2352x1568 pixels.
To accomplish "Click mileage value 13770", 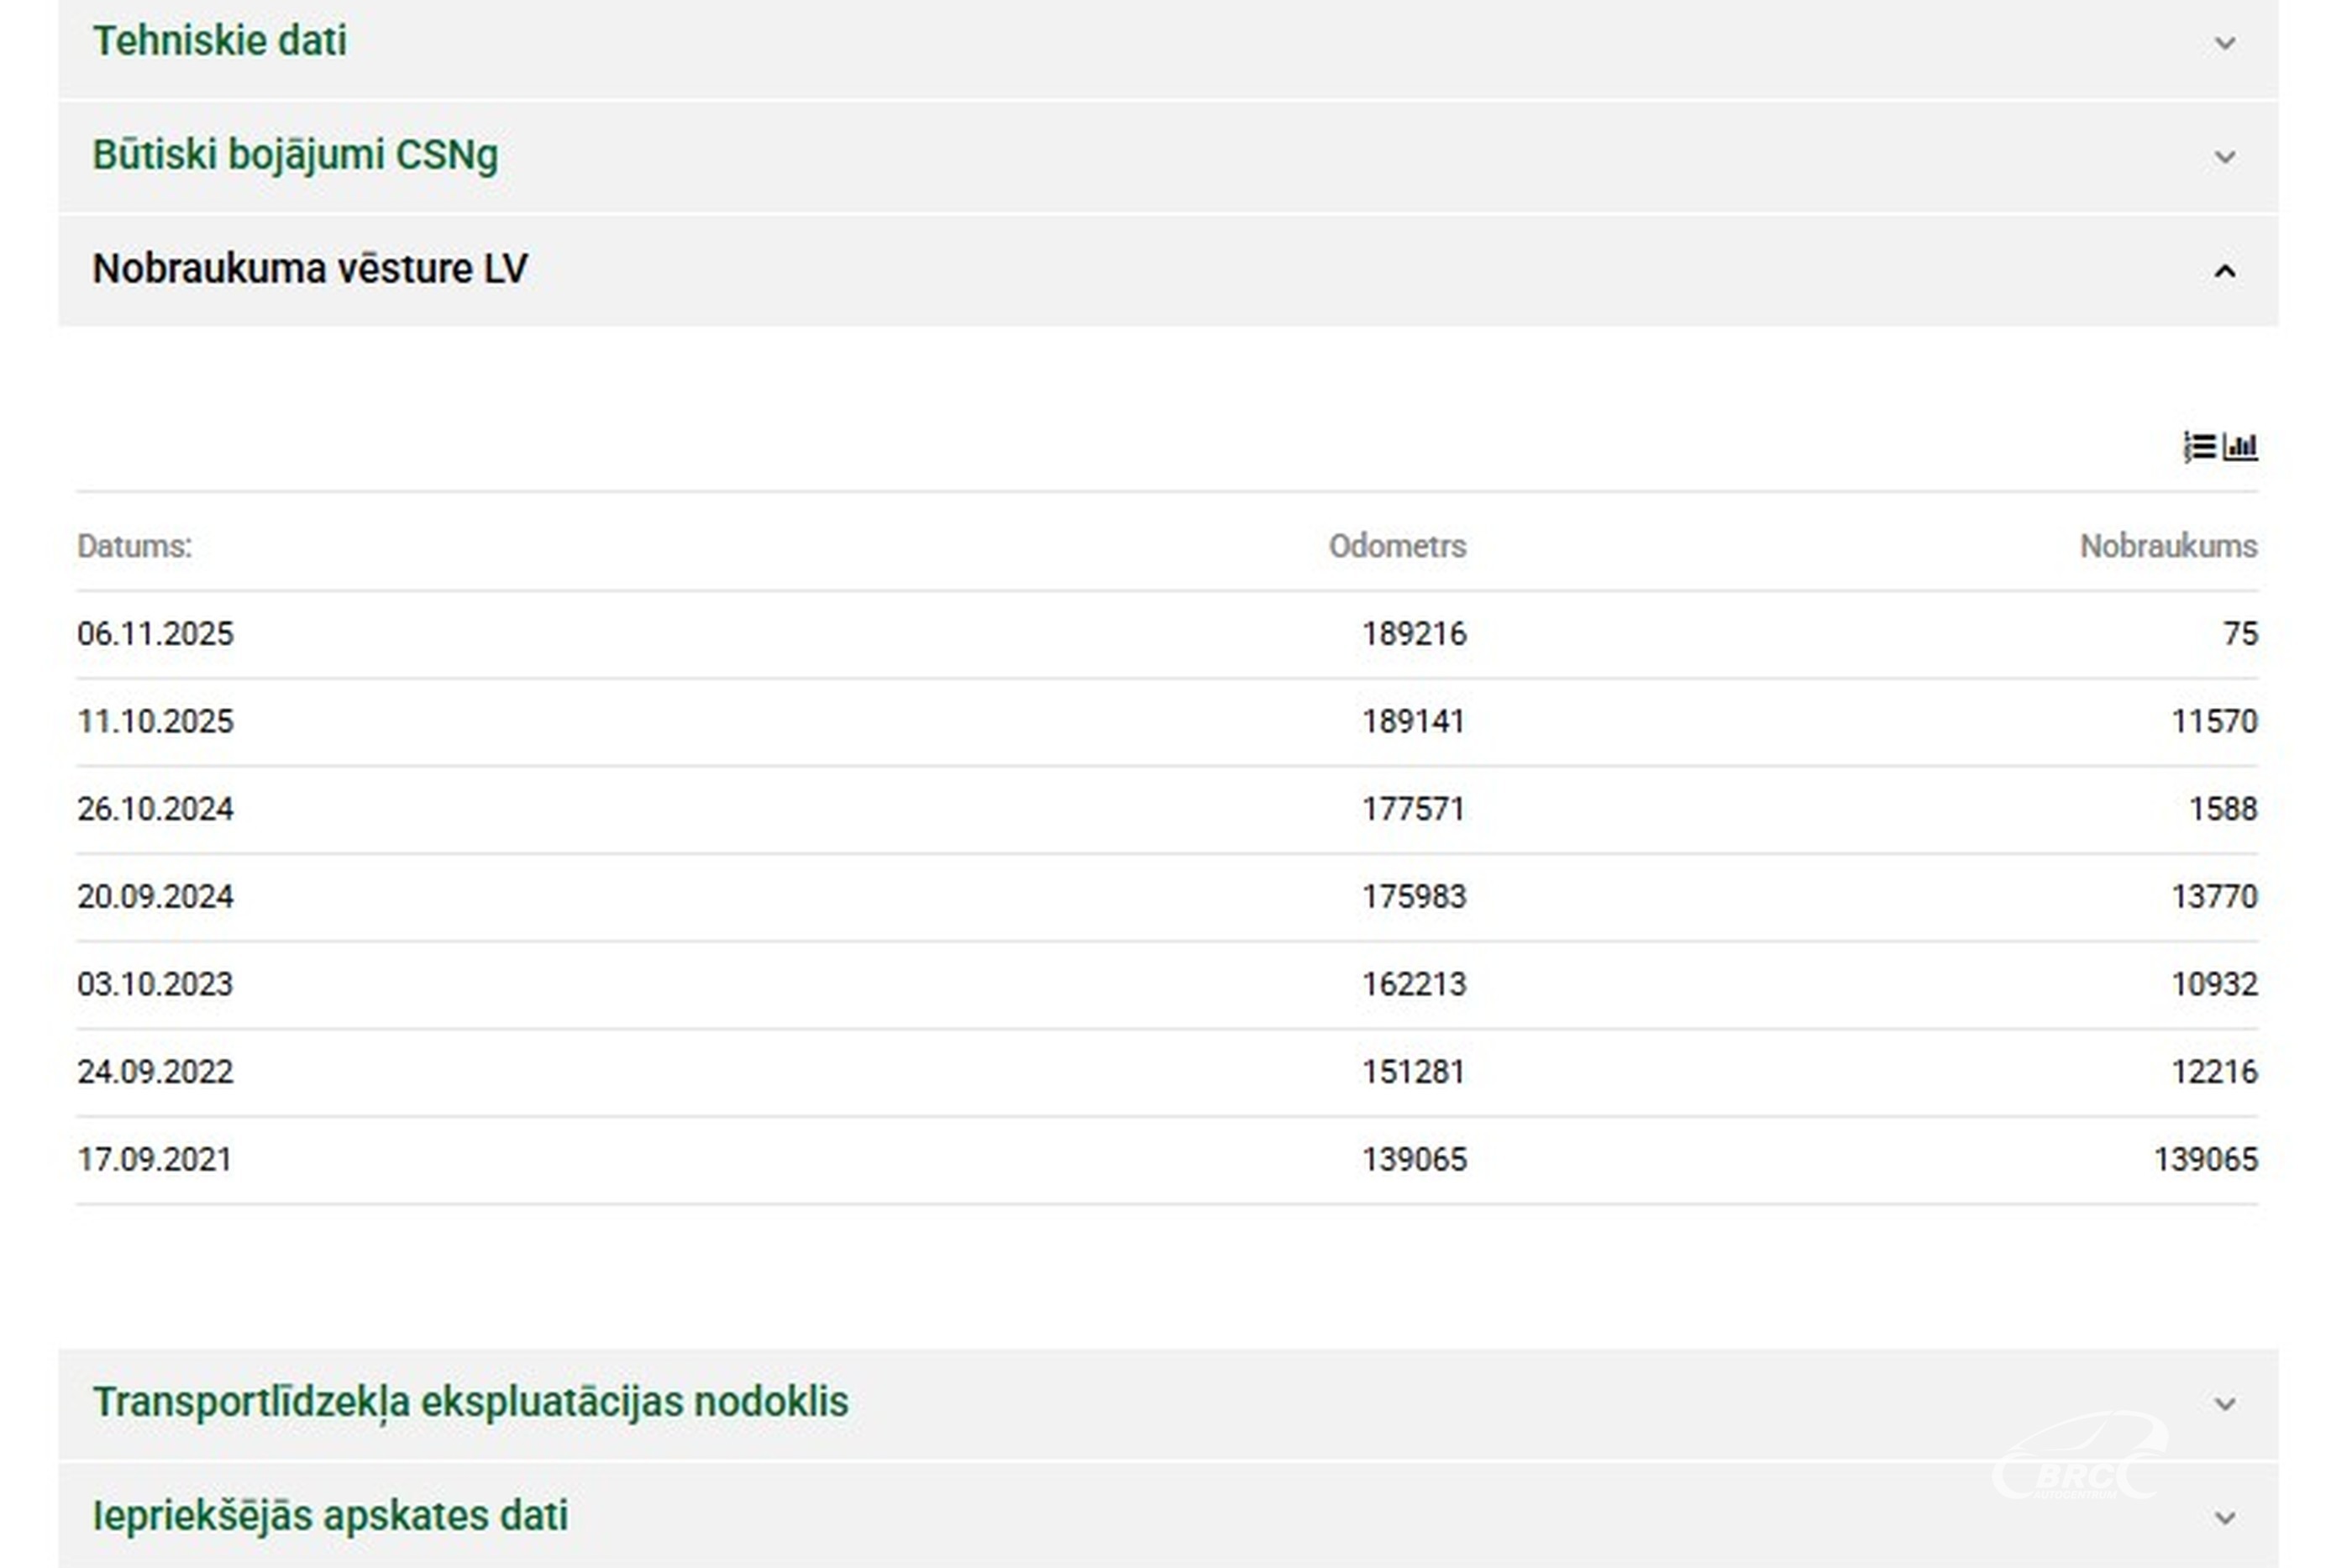I will point(2214,896).
